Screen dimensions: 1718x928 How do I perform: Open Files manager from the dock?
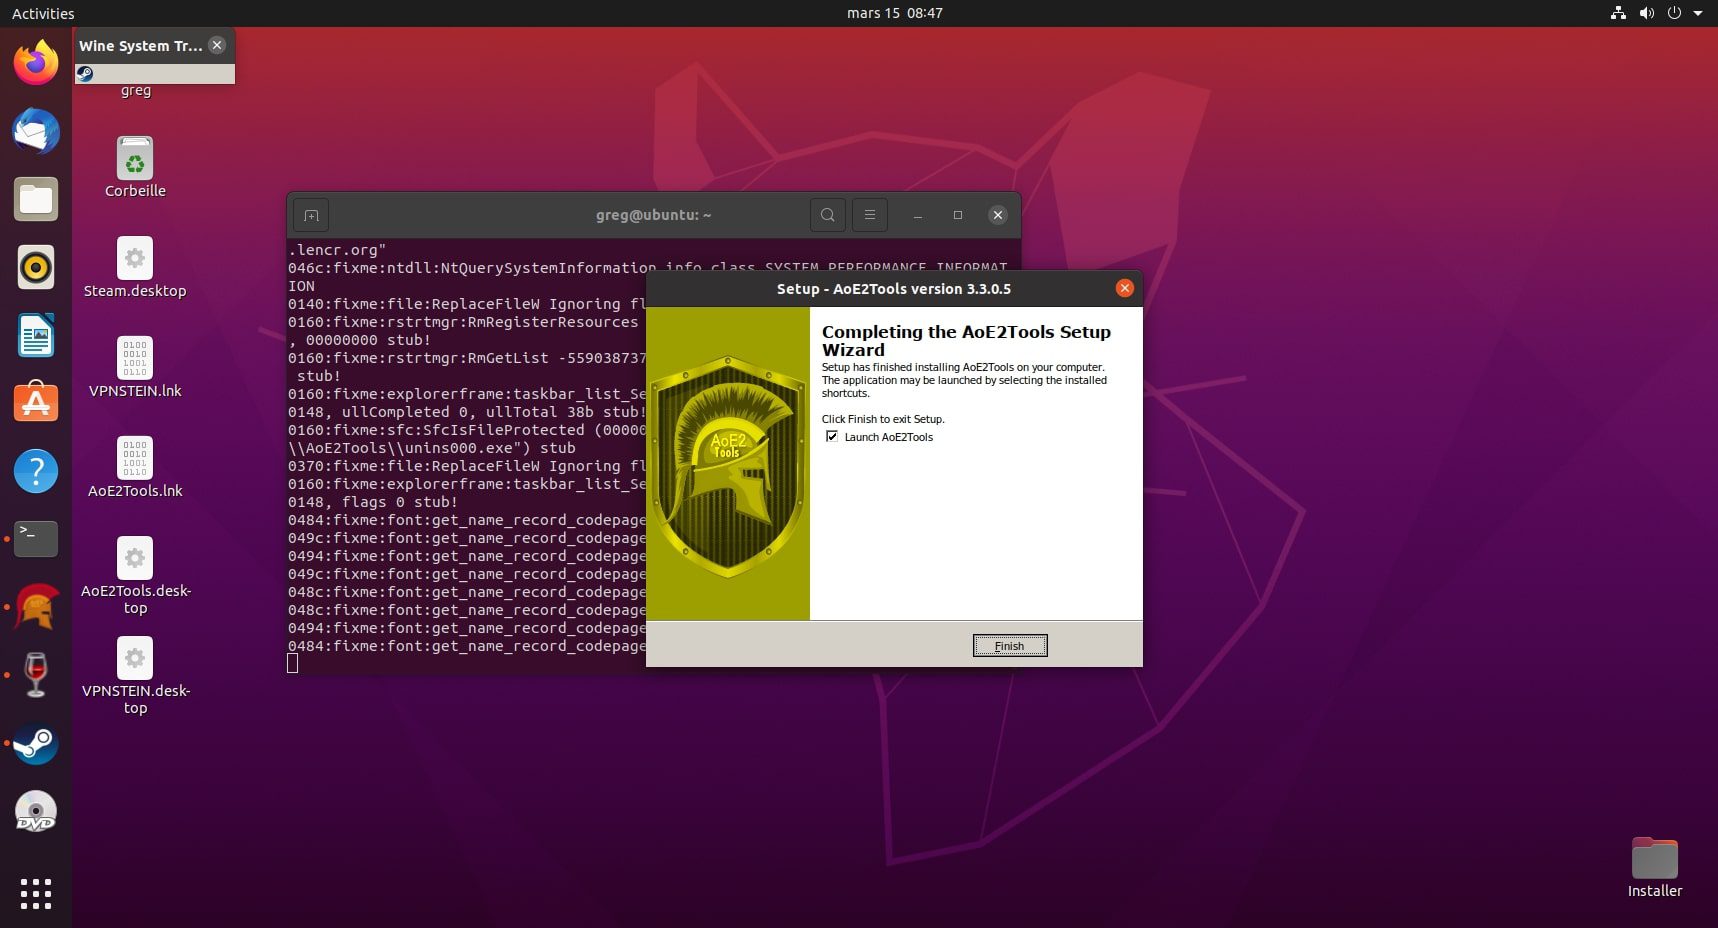click(x=36, y=199)
